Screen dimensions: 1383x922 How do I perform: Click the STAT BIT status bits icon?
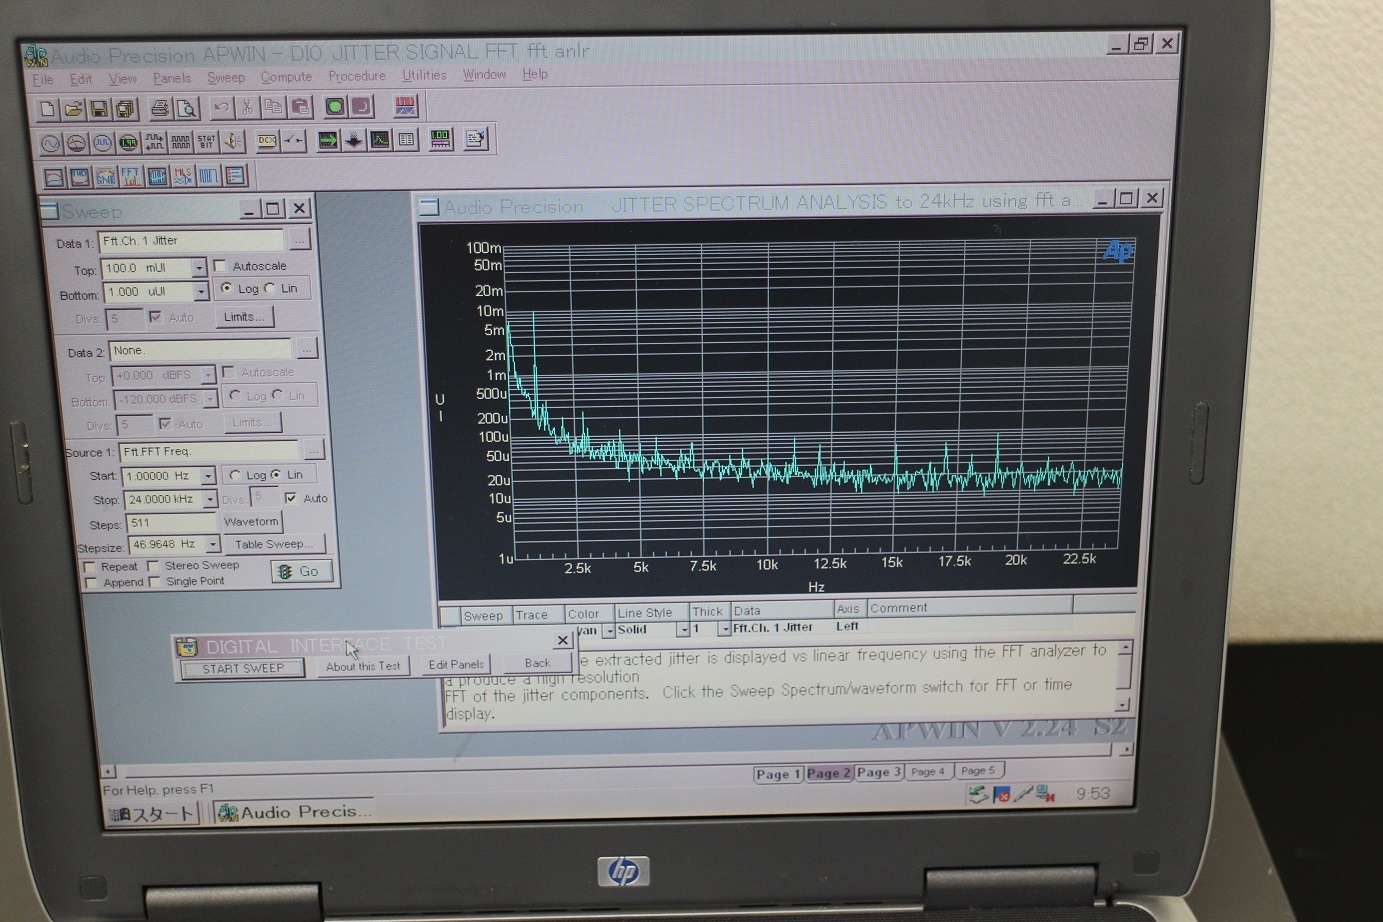[206, 142]
